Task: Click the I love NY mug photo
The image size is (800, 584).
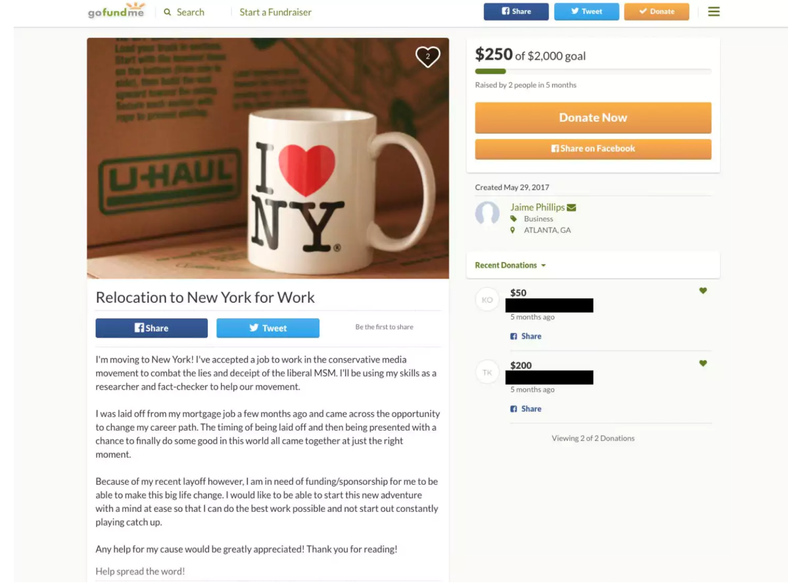Action: (268, 158)
